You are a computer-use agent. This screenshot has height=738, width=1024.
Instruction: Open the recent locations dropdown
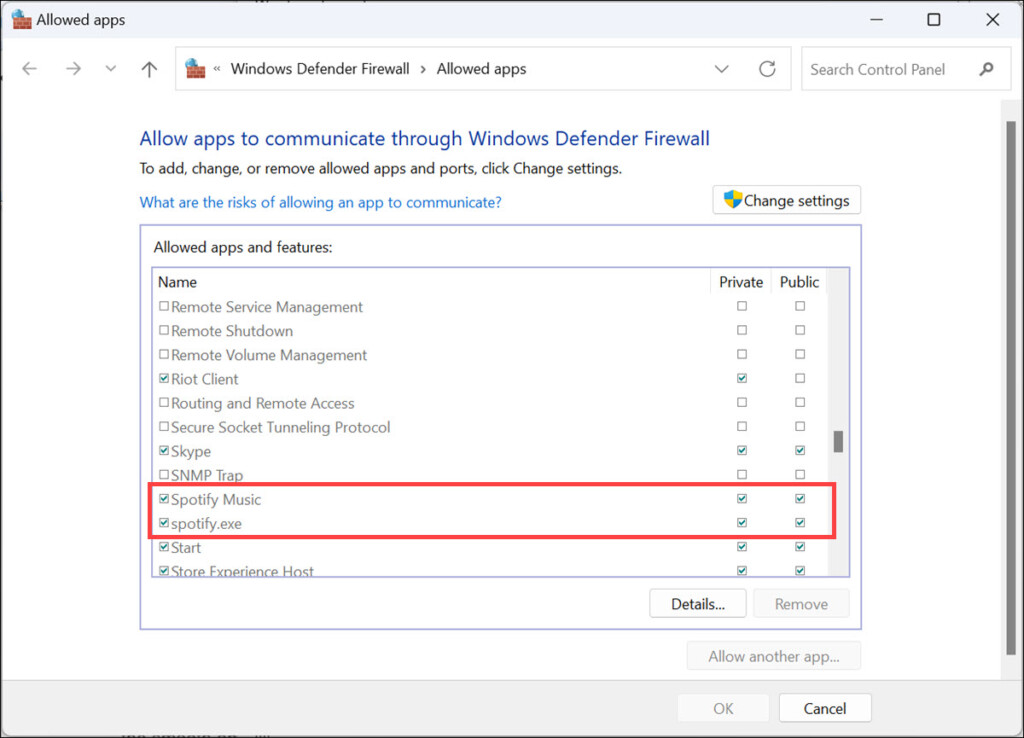click(111, 69)
